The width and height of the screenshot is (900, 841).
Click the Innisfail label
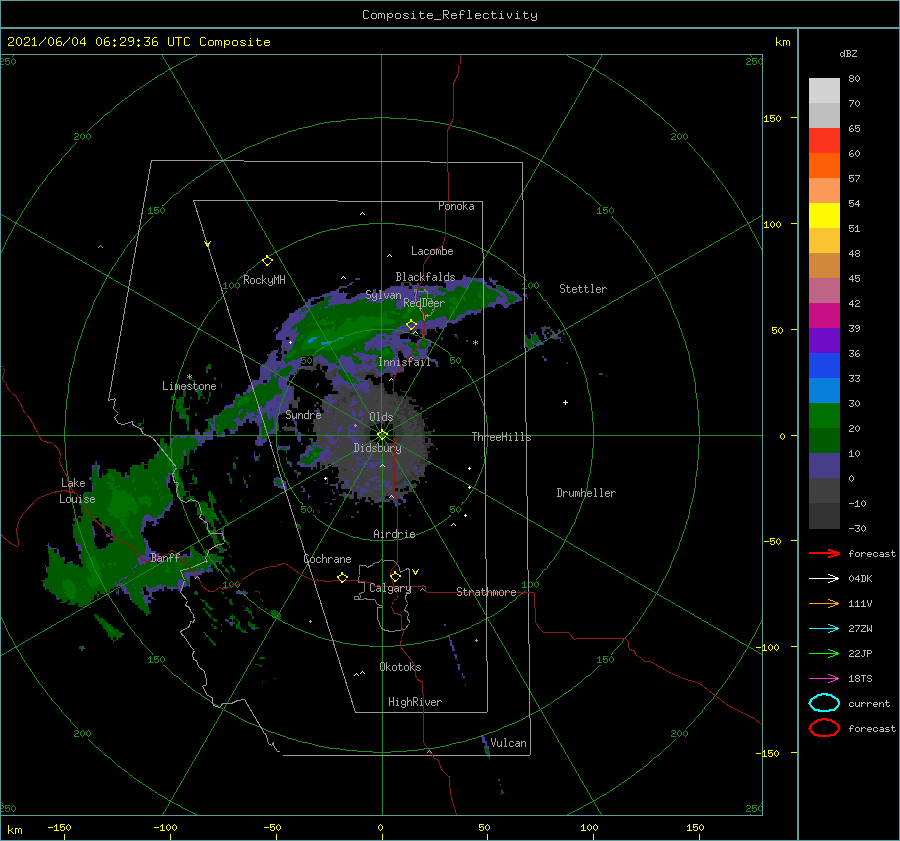404,362
